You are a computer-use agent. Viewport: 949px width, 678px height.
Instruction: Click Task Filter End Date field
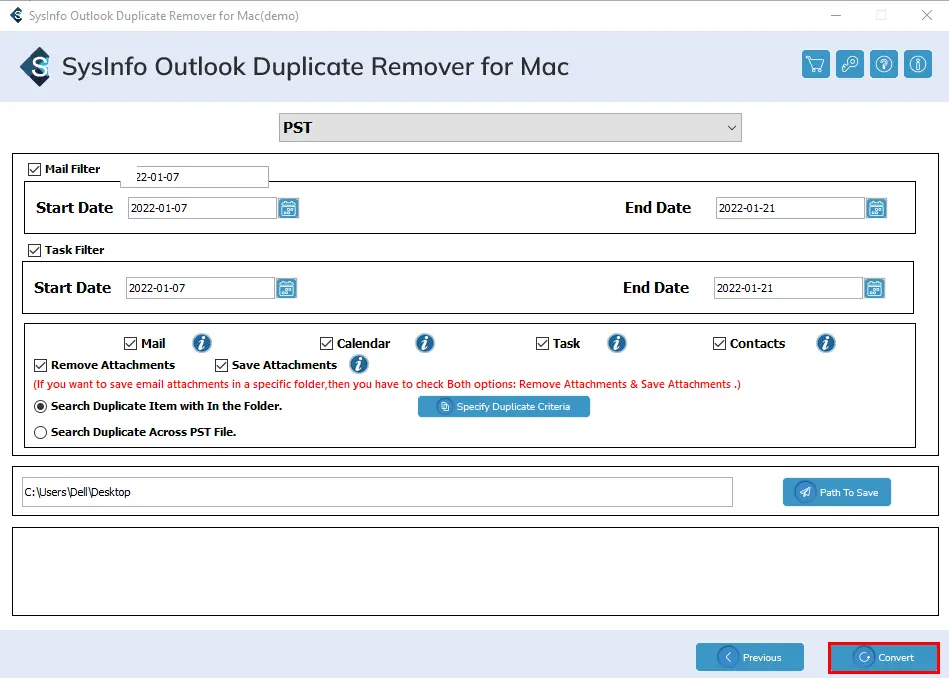pyautogui.click(x=788, y=288)
